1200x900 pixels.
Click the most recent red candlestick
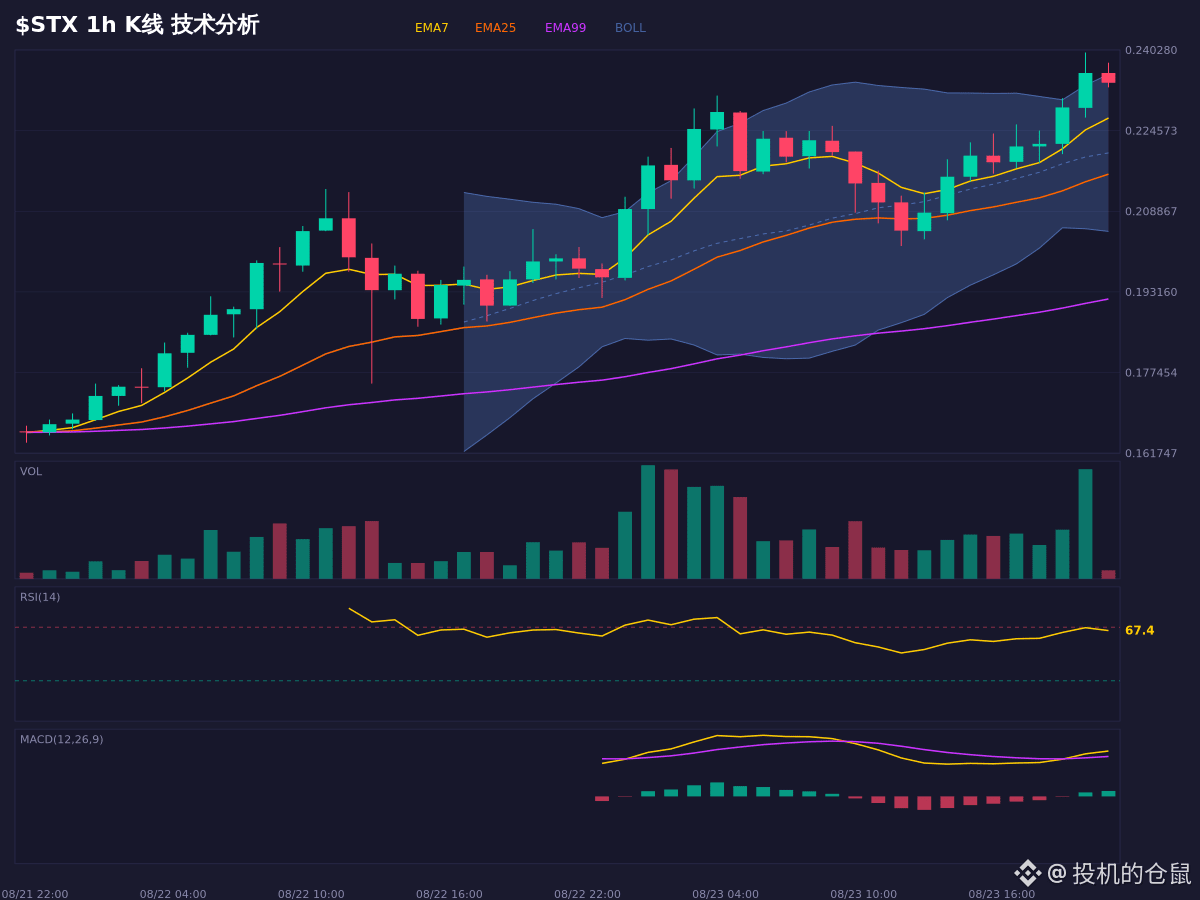tap(1108, 77)
